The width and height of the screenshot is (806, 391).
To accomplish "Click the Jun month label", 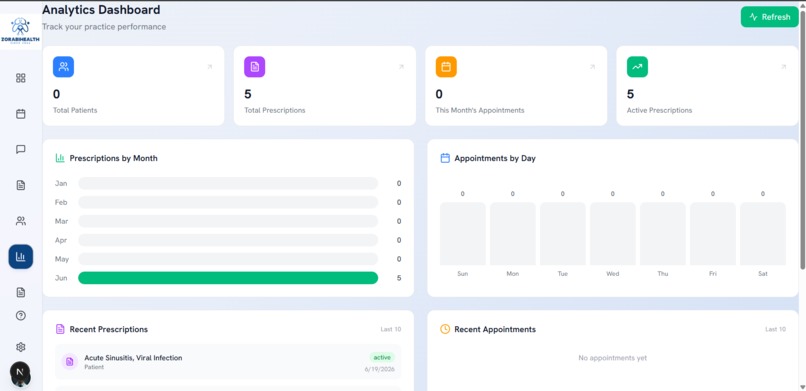I will [x=61, y=278].
